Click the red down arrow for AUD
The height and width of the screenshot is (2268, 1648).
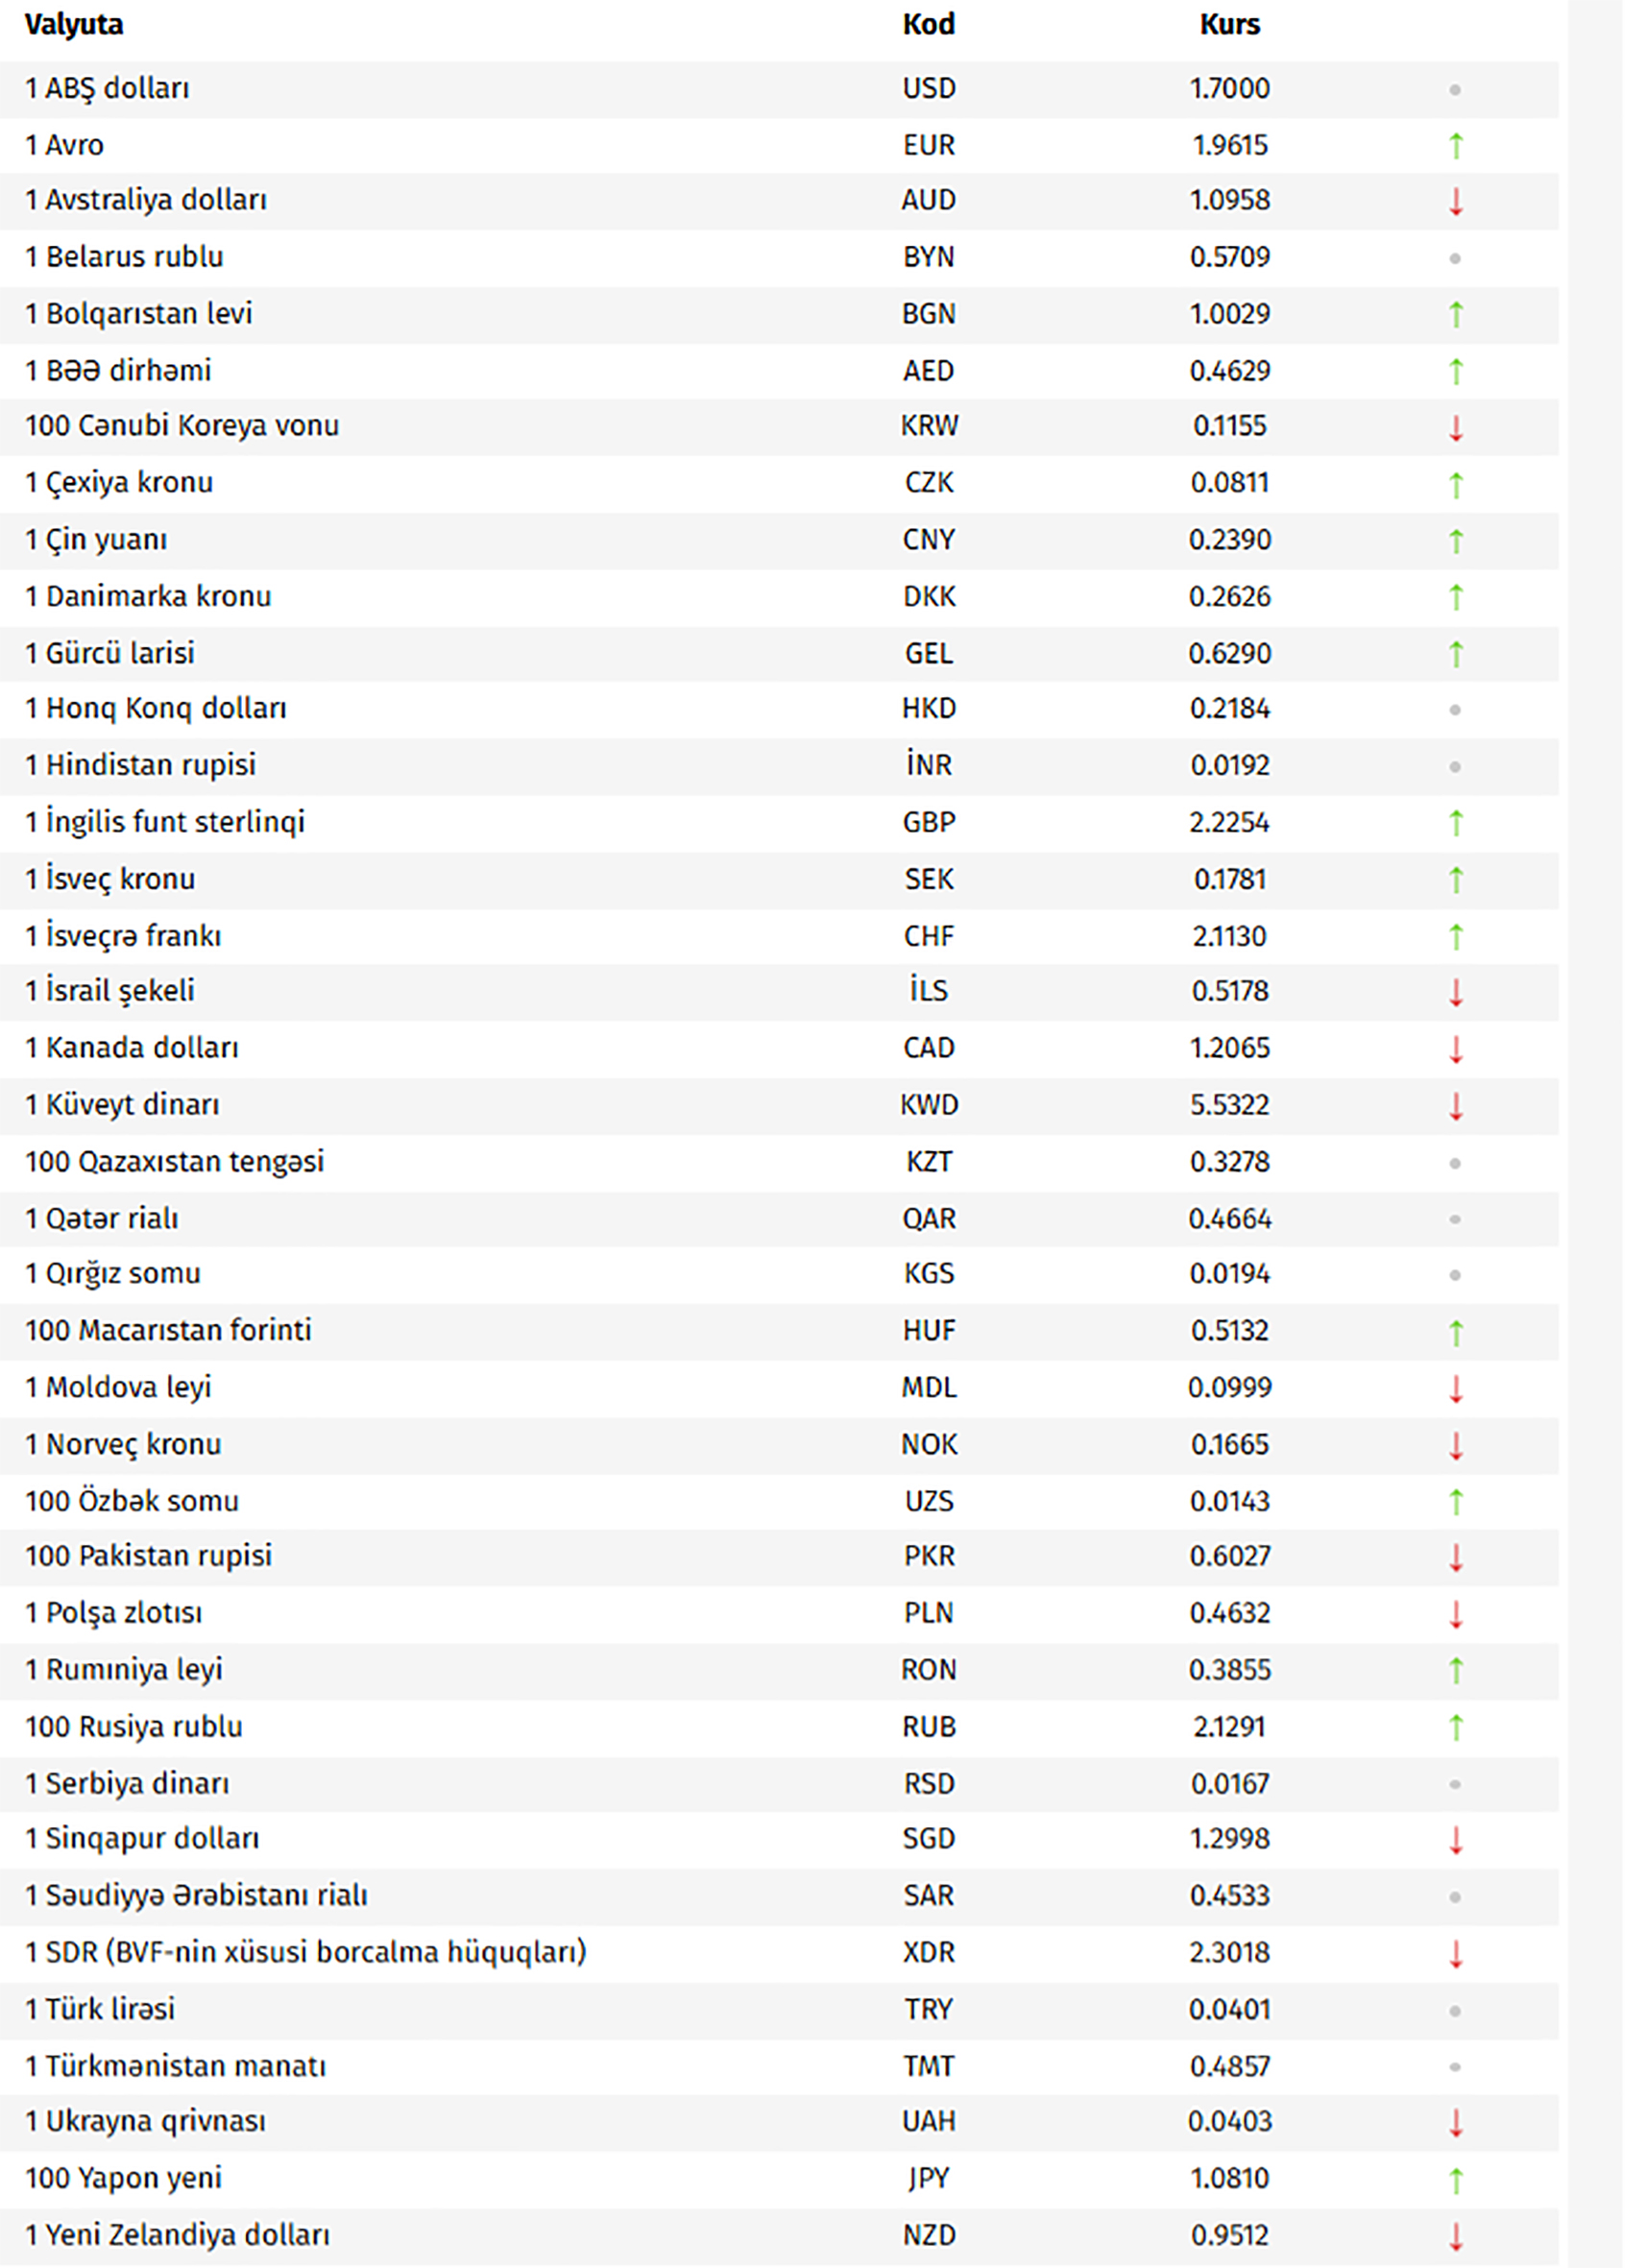click(1456, 201)
